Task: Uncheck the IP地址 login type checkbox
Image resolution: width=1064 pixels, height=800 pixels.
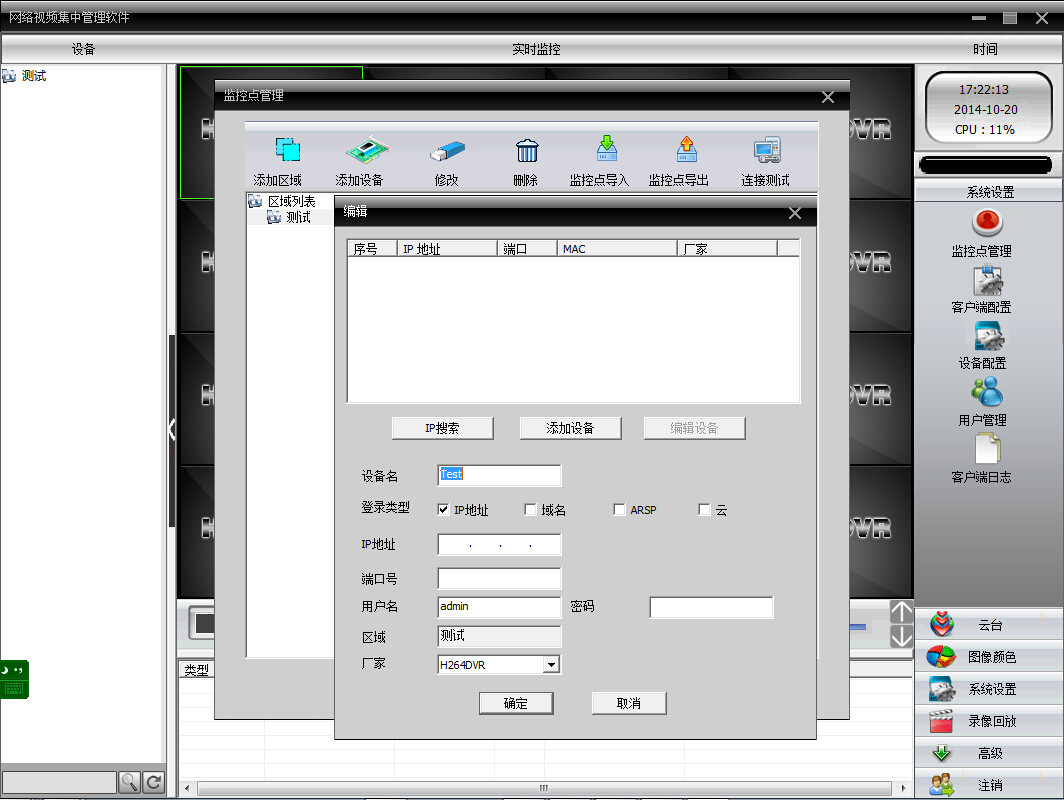Action: (x=444, y=510)
